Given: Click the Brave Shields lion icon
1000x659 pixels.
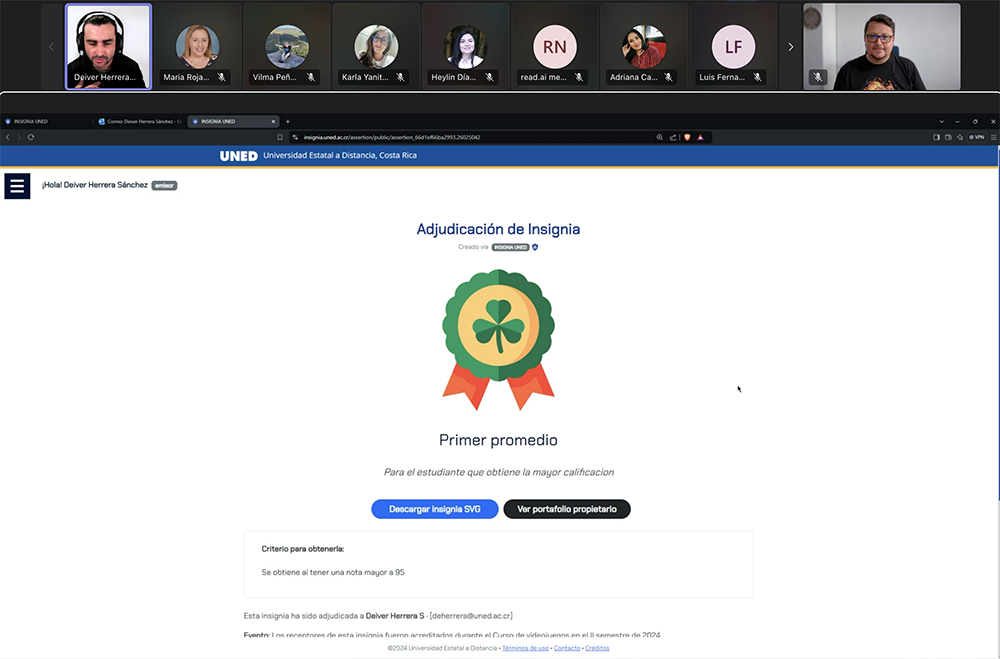Looking at the screenshot, I should [687, 137].
